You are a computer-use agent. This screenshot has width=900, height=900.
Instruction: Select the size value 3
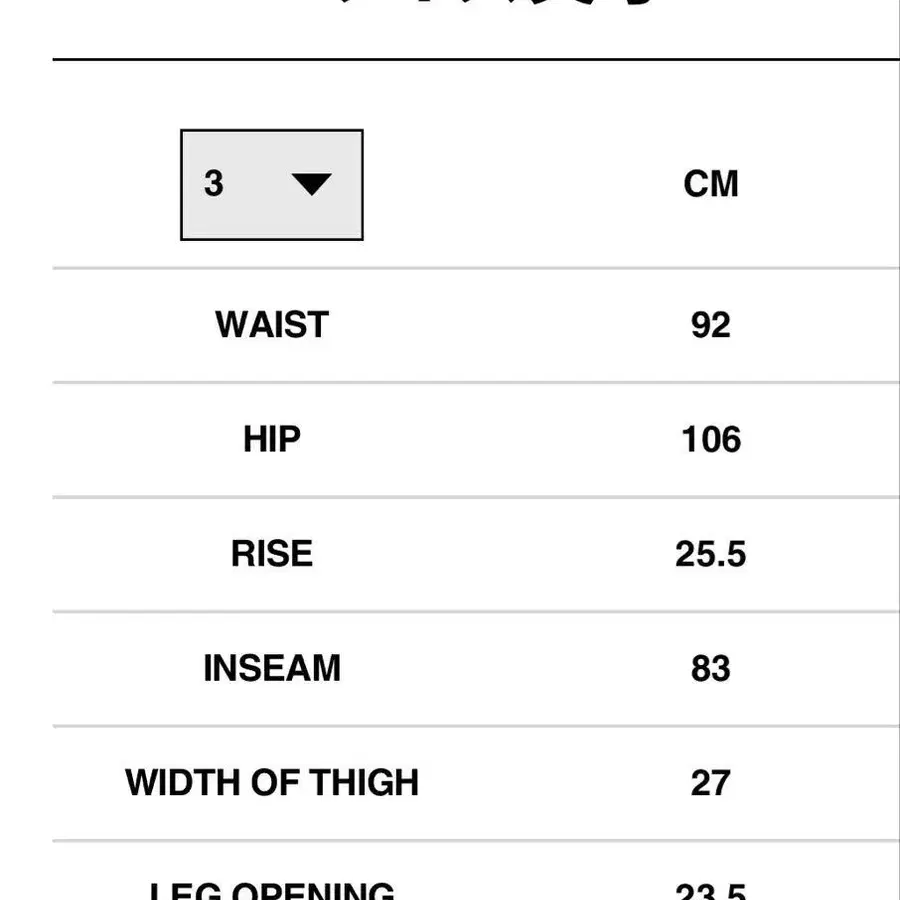click(214, 184)
